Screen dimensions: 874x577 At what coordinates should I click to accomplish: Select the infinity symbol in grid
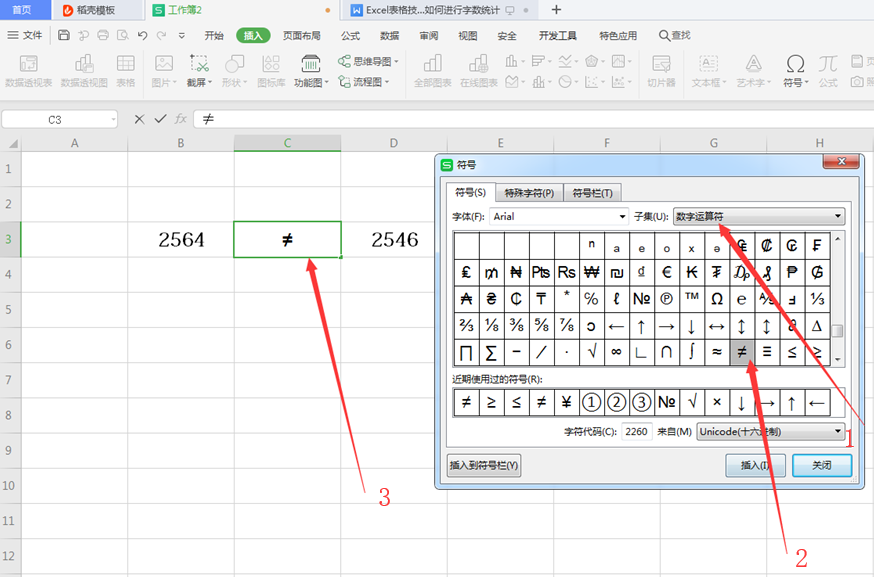coord(616,352)
